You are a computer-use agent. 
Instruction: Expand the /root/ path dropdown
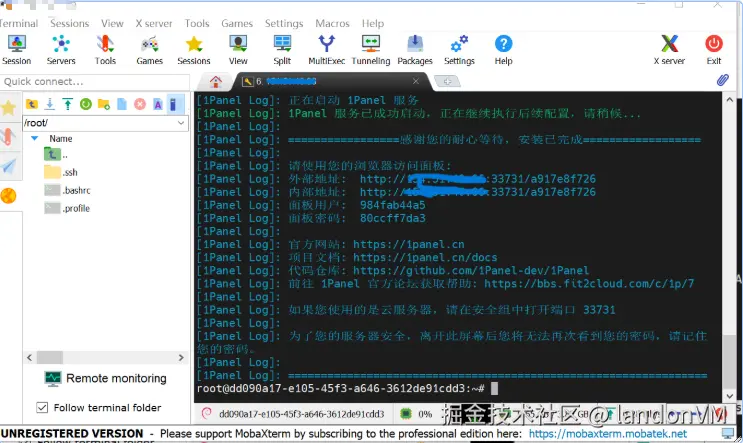[x=181, y=123]
